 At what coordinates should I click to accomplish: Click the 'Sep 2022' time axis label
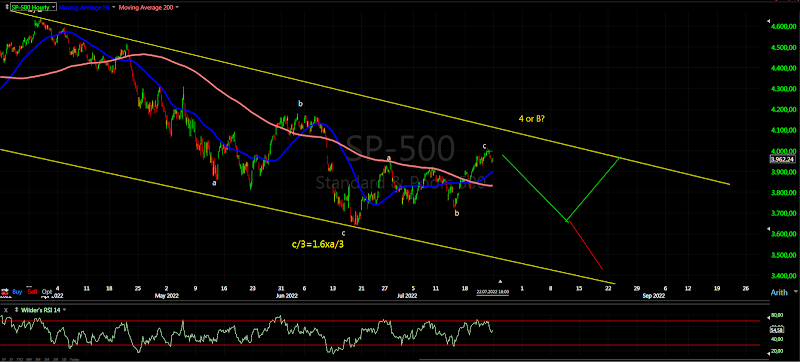point(654,295)
